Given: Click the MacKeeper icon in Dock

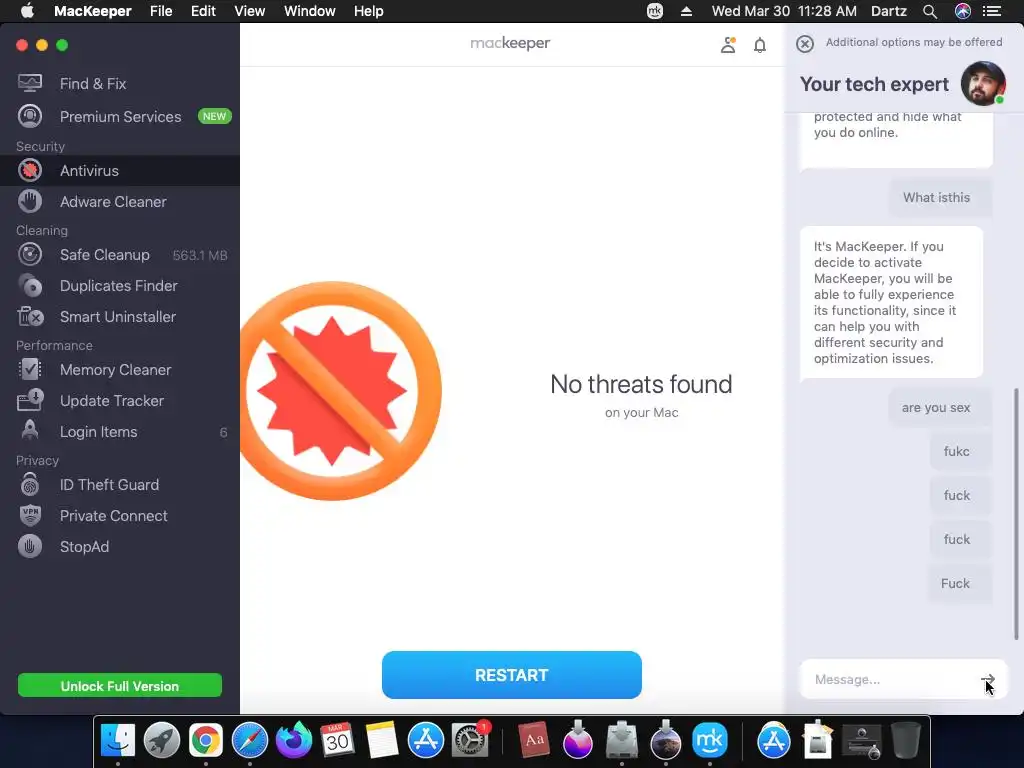Looking at the screenshot, I should tap(710, 741).
